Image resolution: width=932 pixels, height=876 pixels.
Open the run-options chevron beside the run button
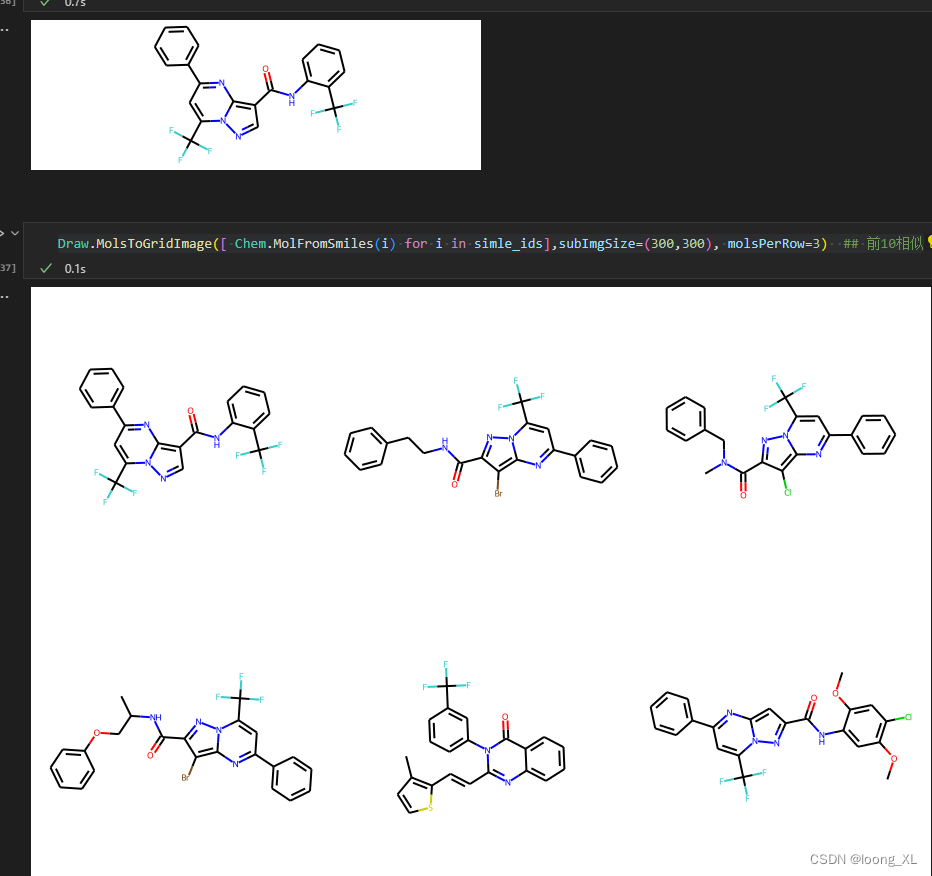pyautogui.click(x=14, y=232)
